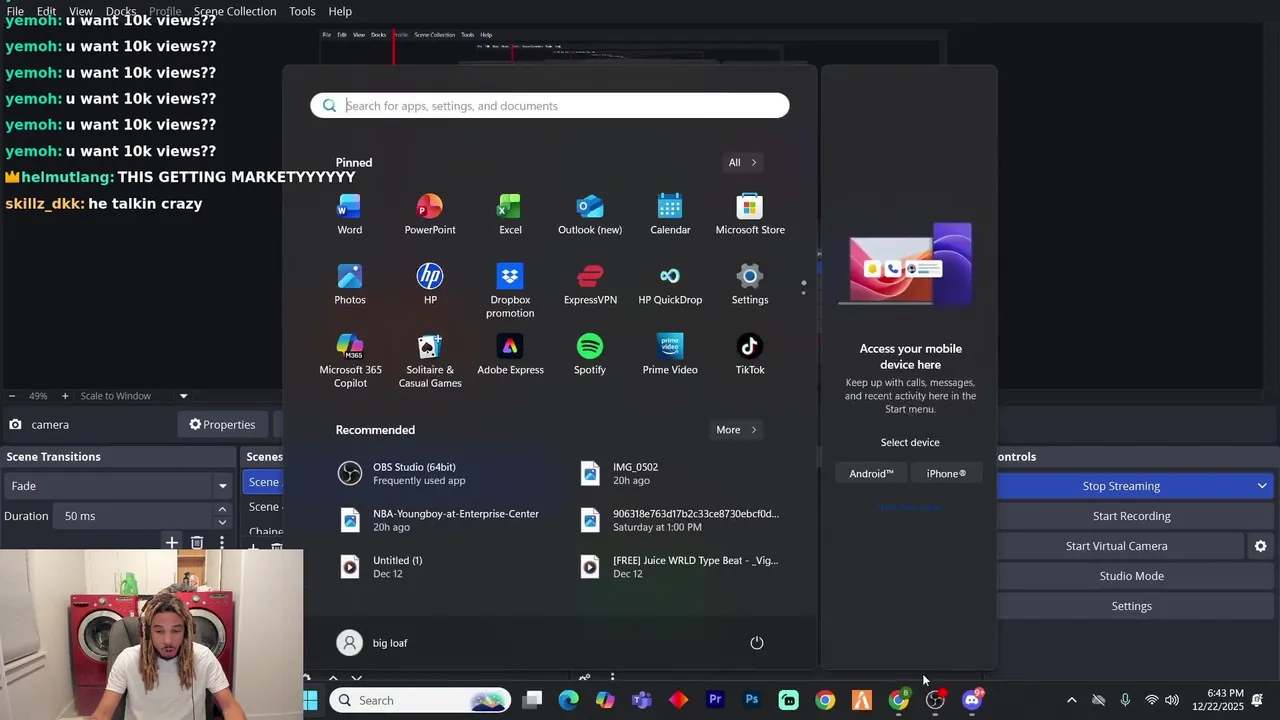Click Stop Streaming button
1280x720 pixels.
tap(1121, 486)
